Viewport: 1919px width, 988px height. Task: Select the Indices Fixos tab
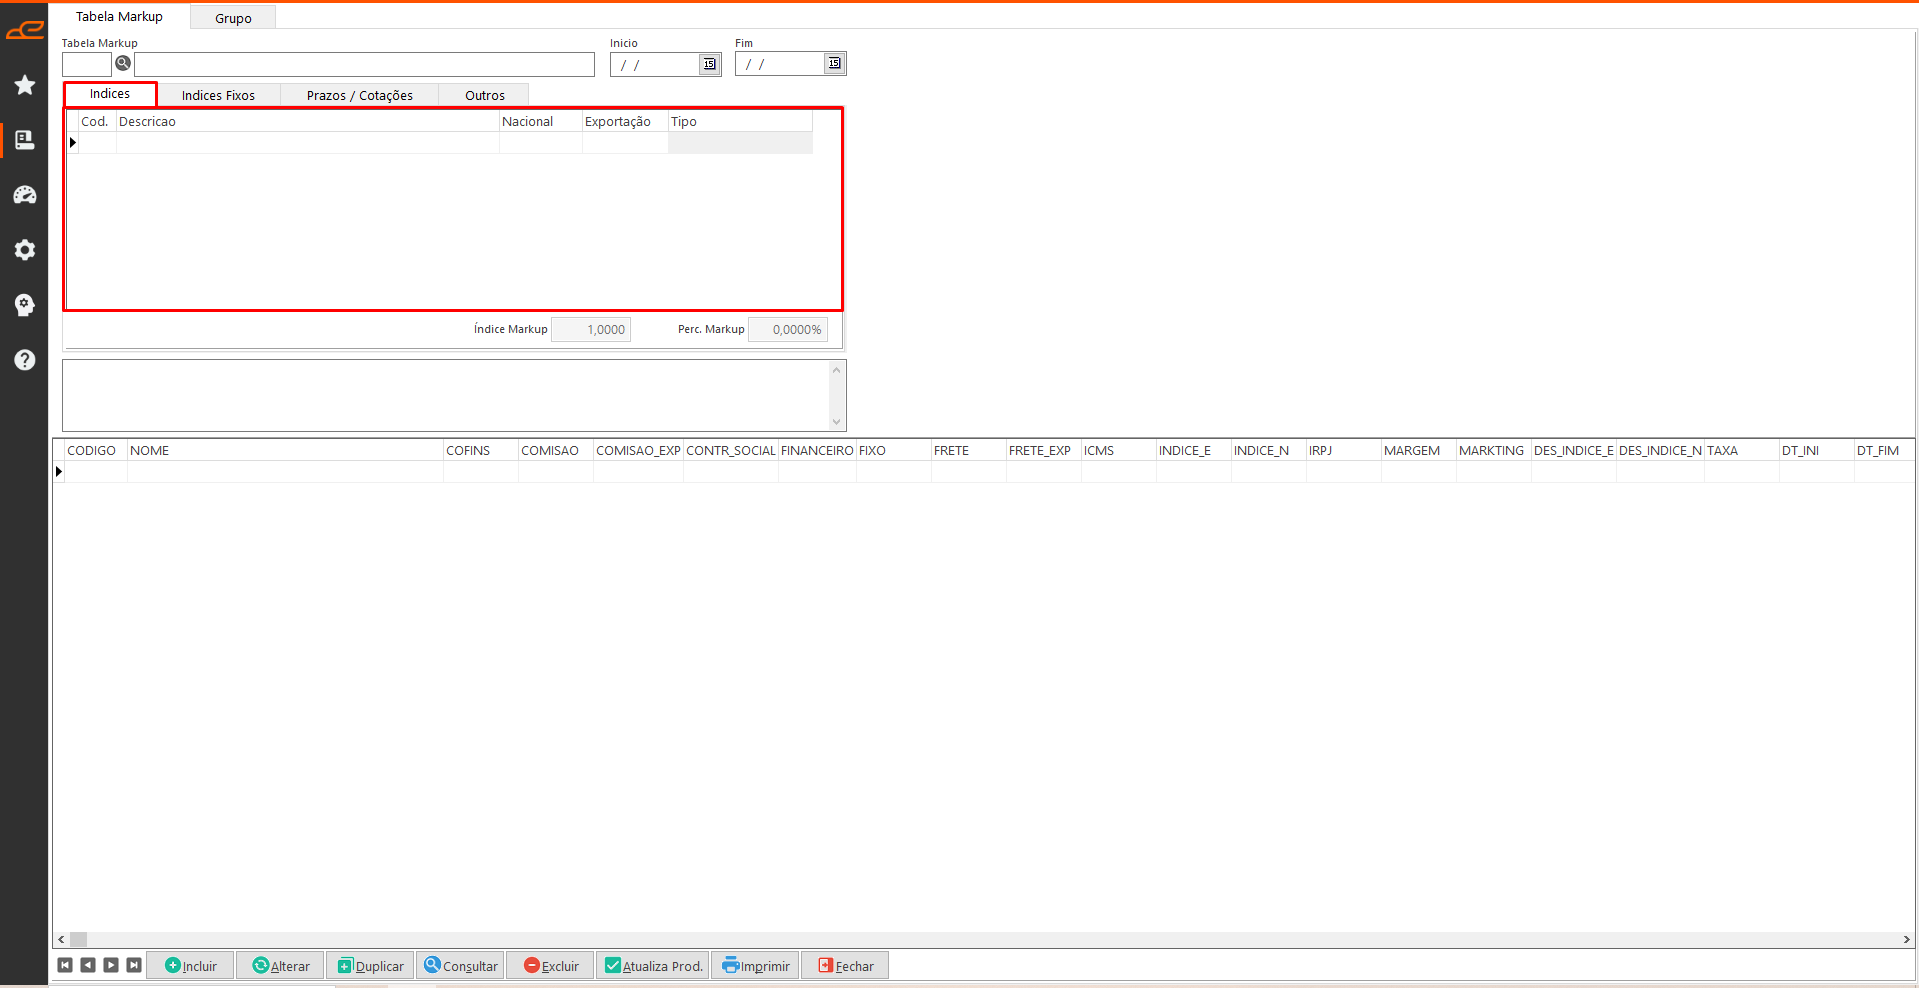click(x=218, y=95)
